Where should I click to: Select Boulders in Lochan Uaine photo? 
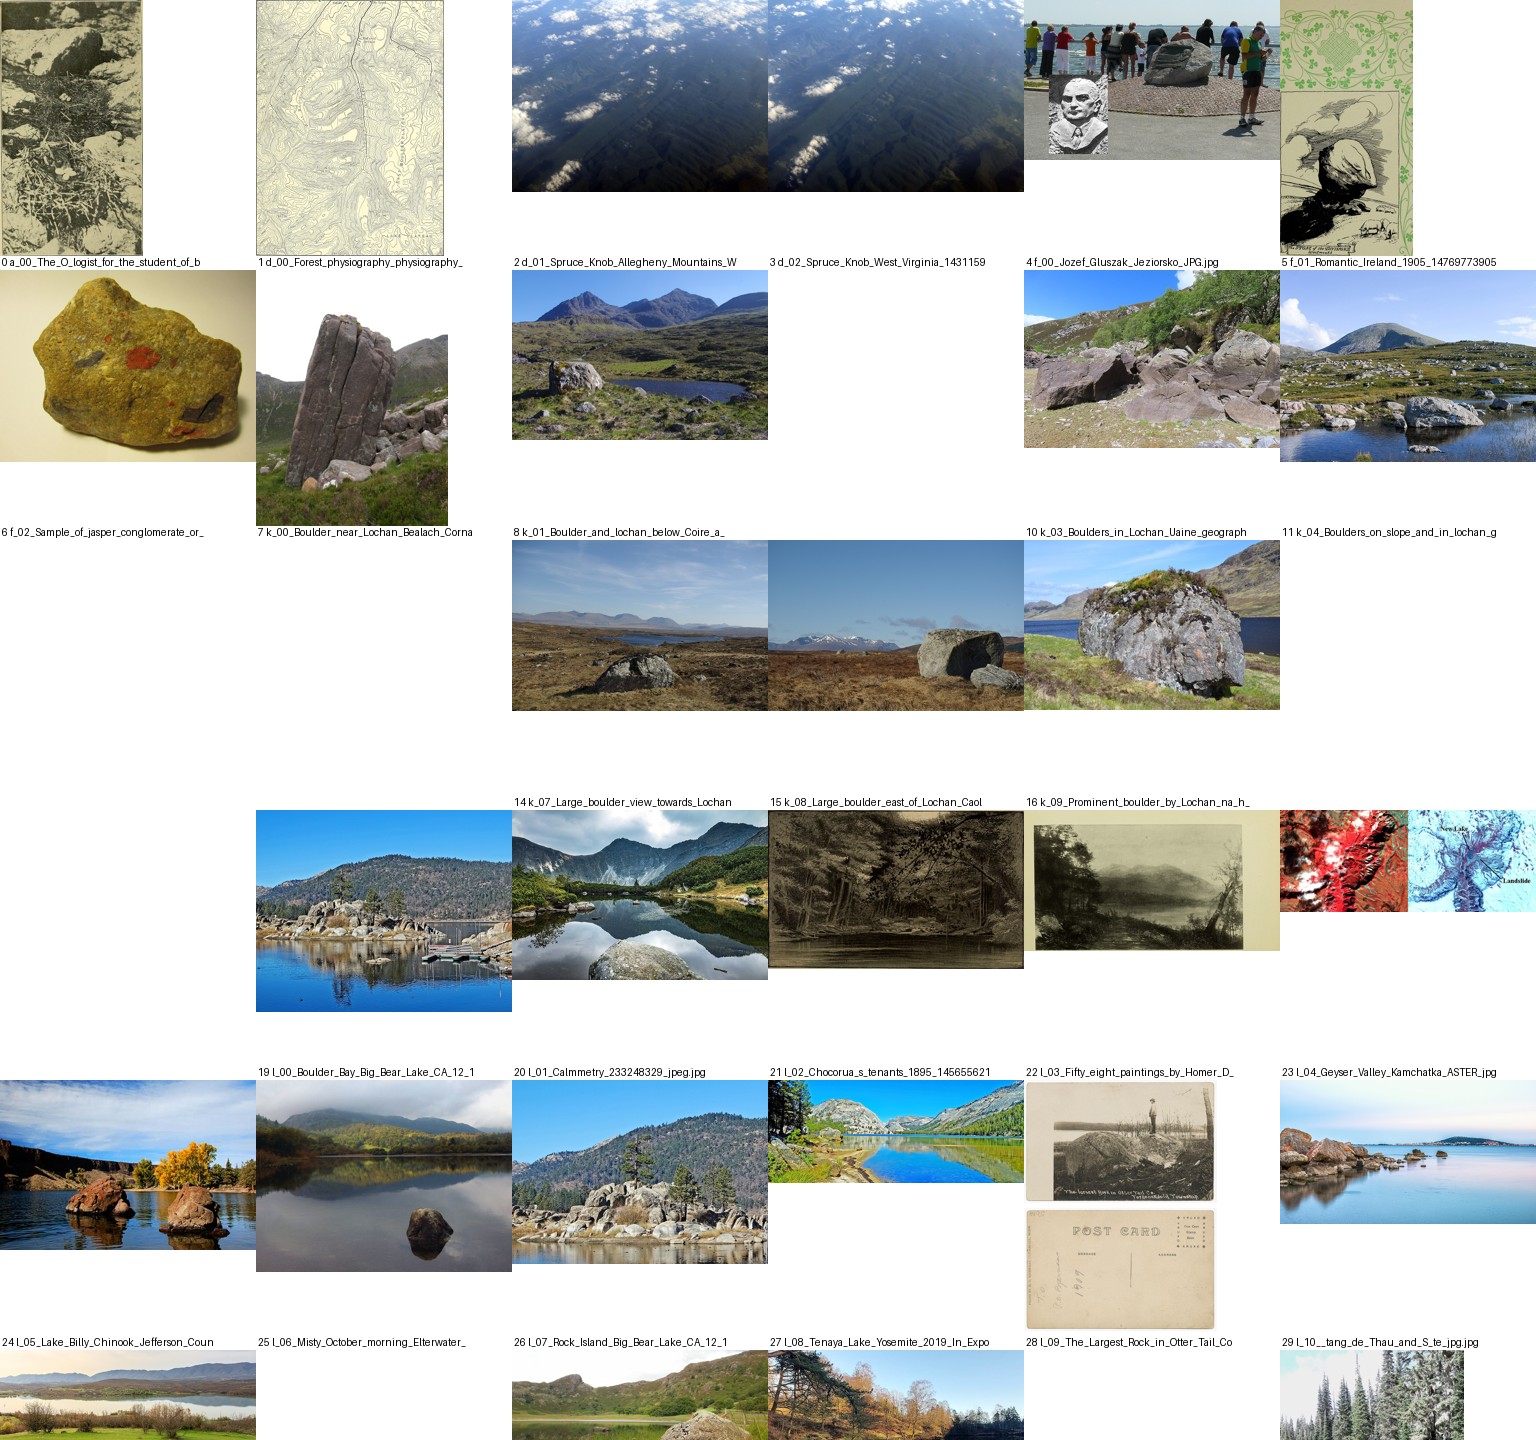(x=1152, y=359)
